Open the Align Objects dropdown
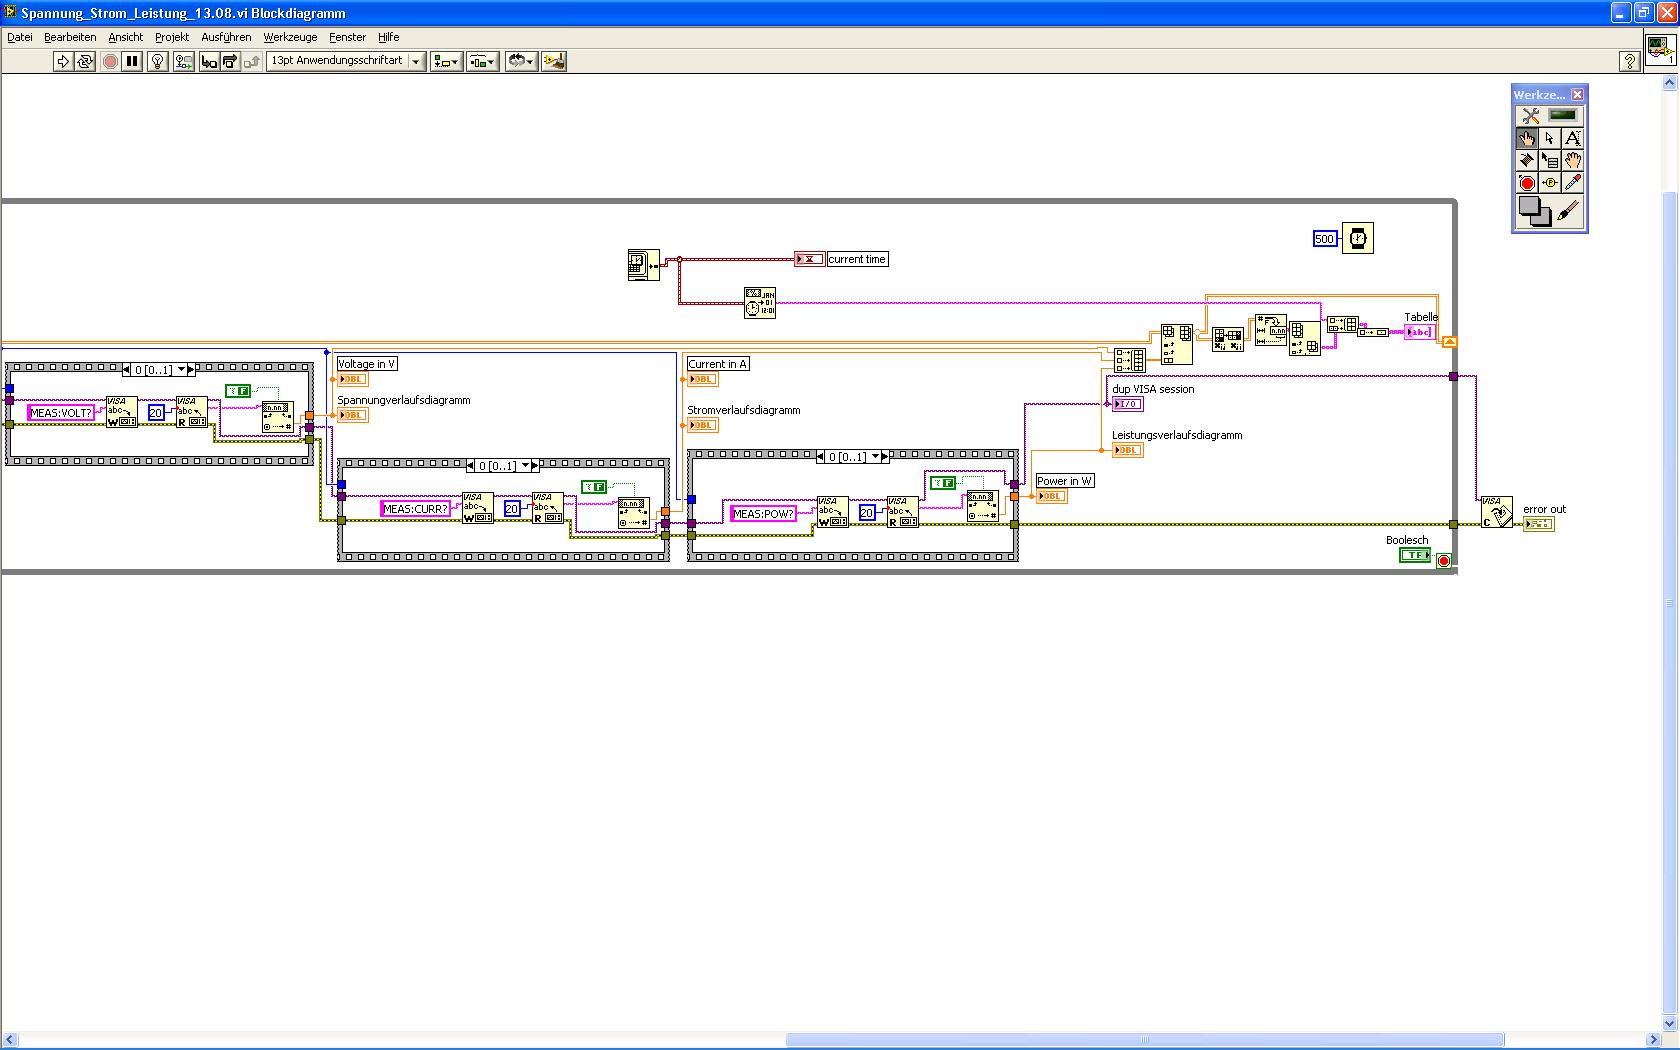The image size is (1680, 1050). 446,61
